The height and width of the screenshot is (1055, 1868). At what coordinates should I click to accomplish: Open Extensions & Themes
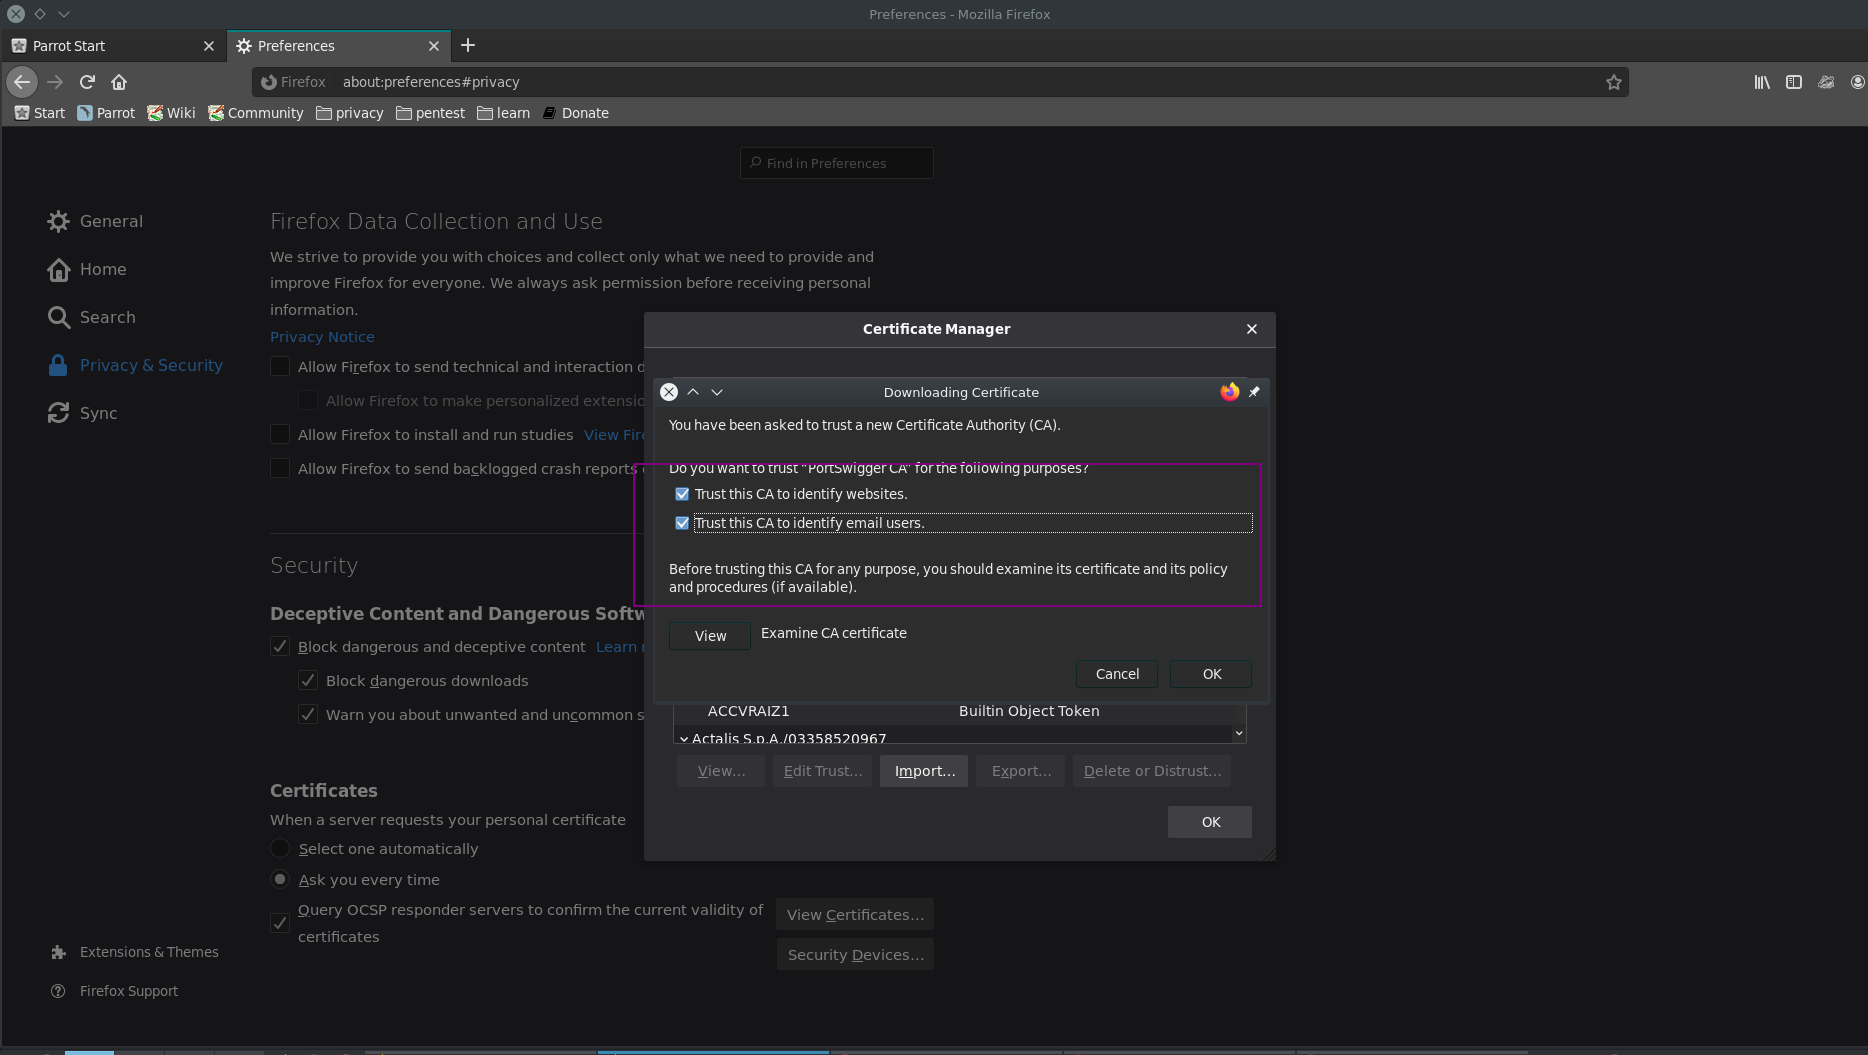(x=134, y=952)
